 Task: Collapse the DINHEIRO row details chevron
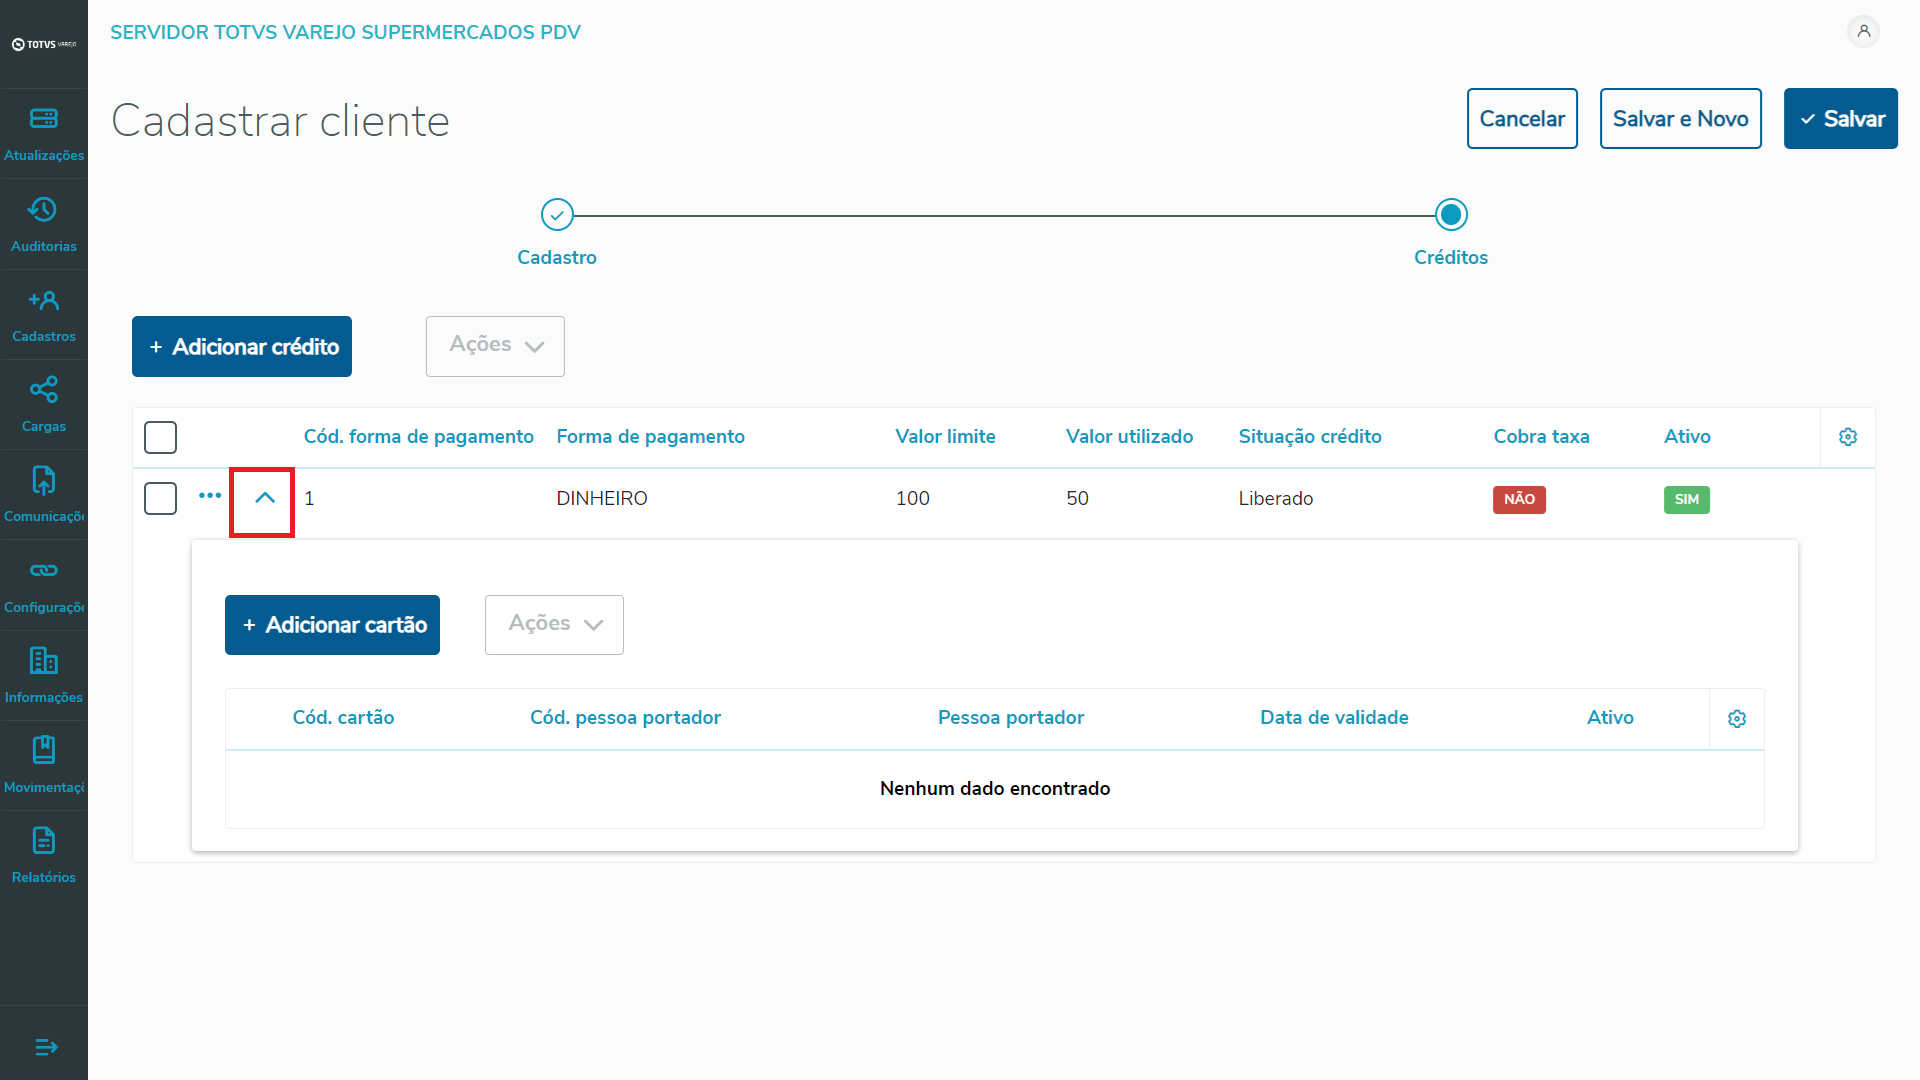(x=264, y=498)
